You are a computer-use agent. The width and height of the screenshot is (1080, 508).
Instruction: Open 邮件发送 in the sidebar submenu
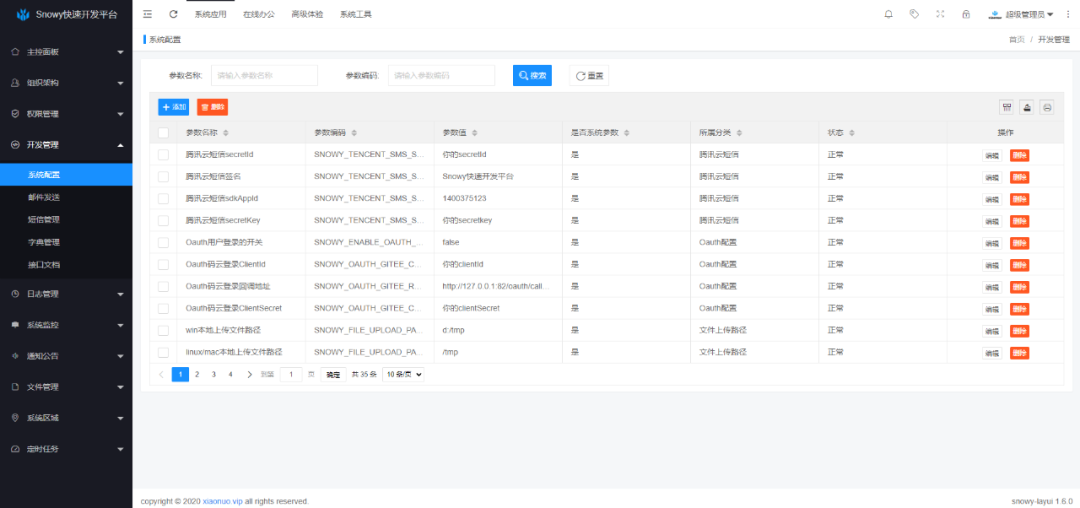pos(44,197)
